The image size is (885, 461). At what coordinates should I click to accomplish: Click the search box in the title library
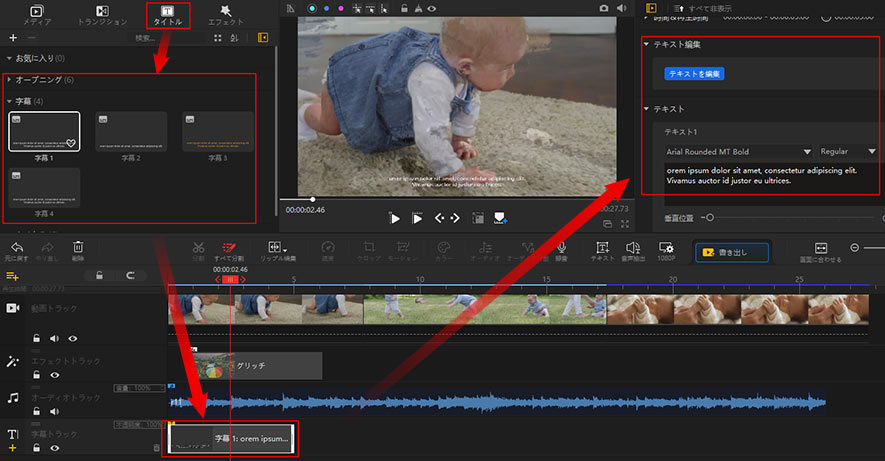(167, 38)
